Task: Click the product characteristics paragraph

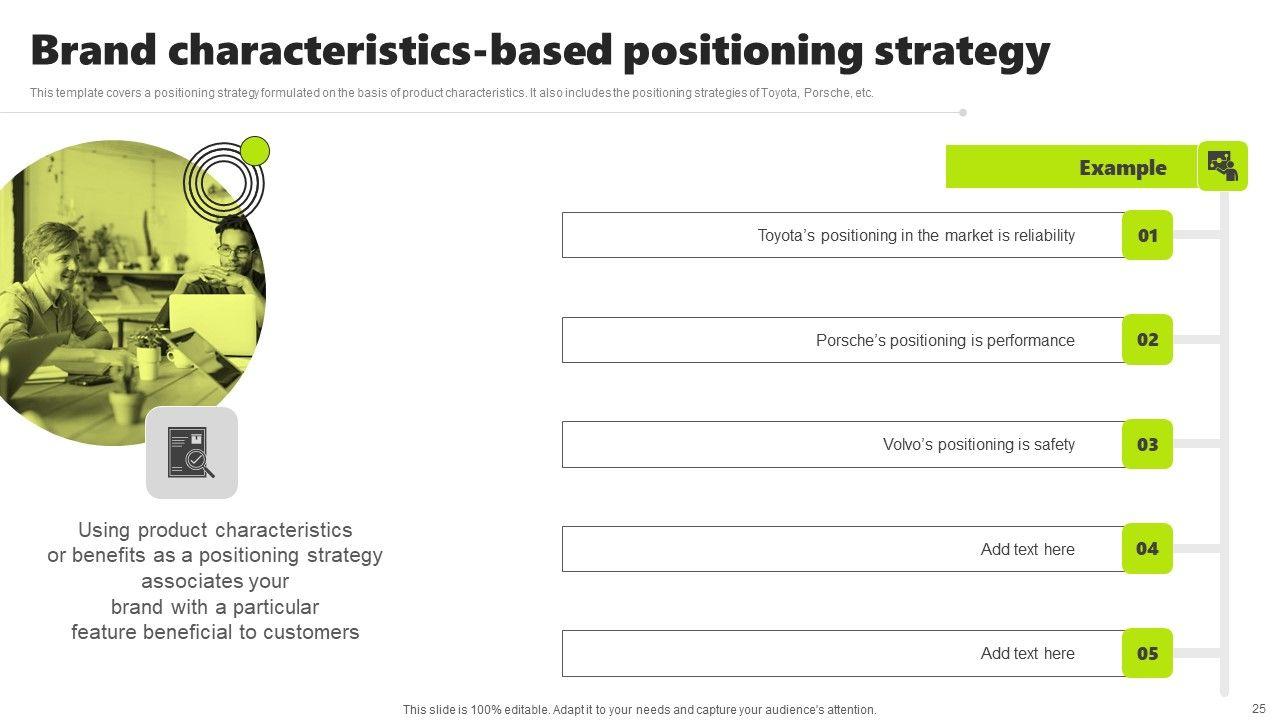Action: pos(215,581)
